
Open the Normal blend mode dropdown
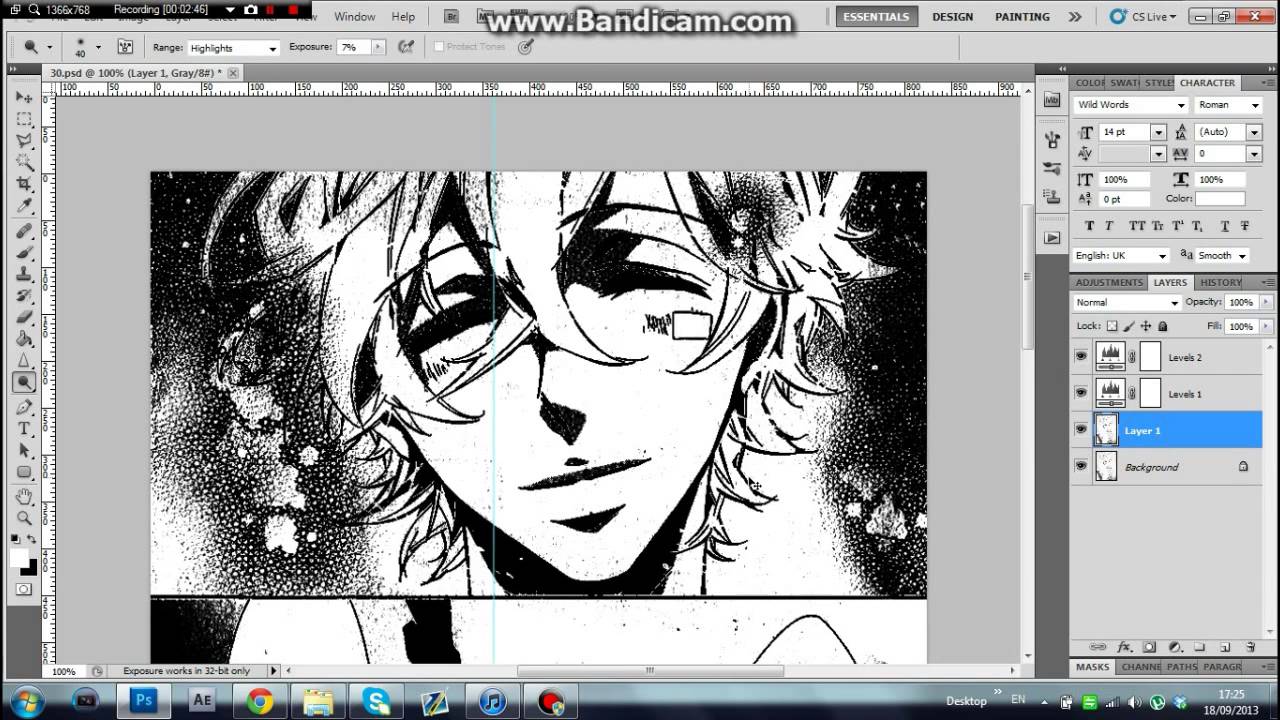[x=1127, y=302]
